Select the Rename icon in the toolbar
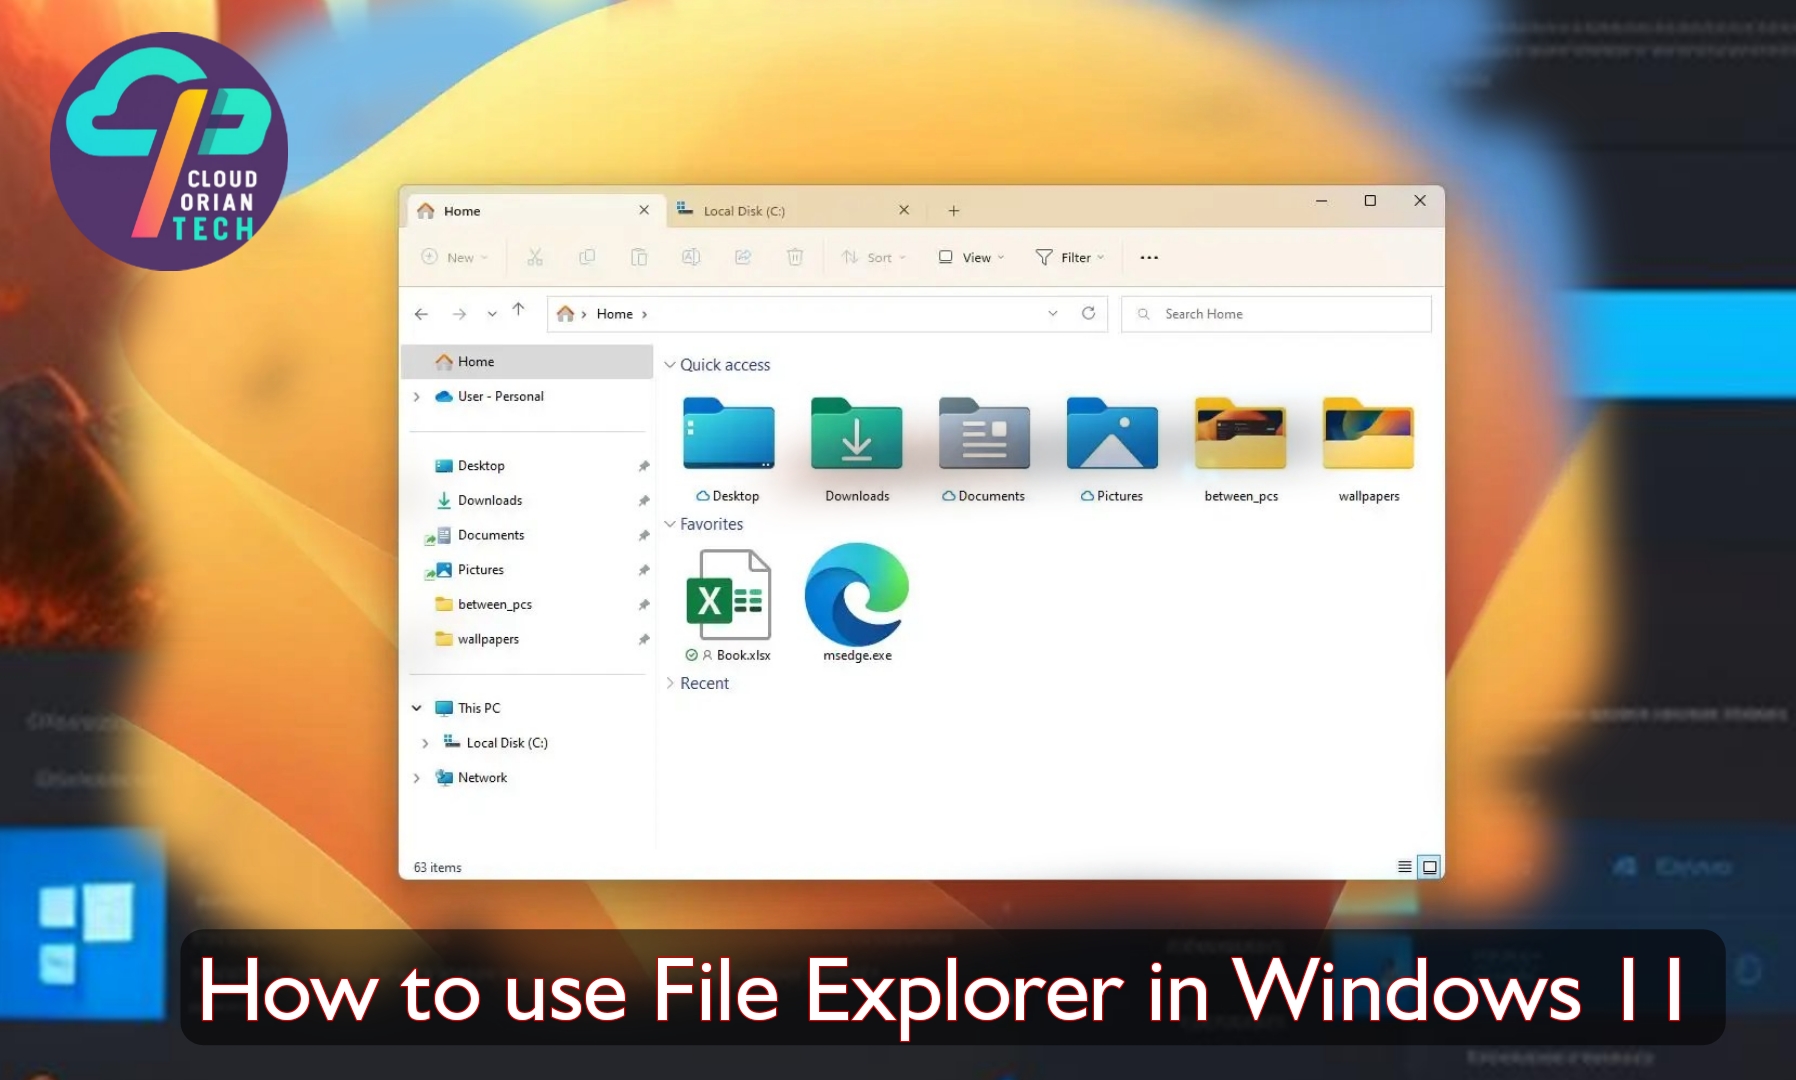The image size is (1796, 1080). pos(692,257)
